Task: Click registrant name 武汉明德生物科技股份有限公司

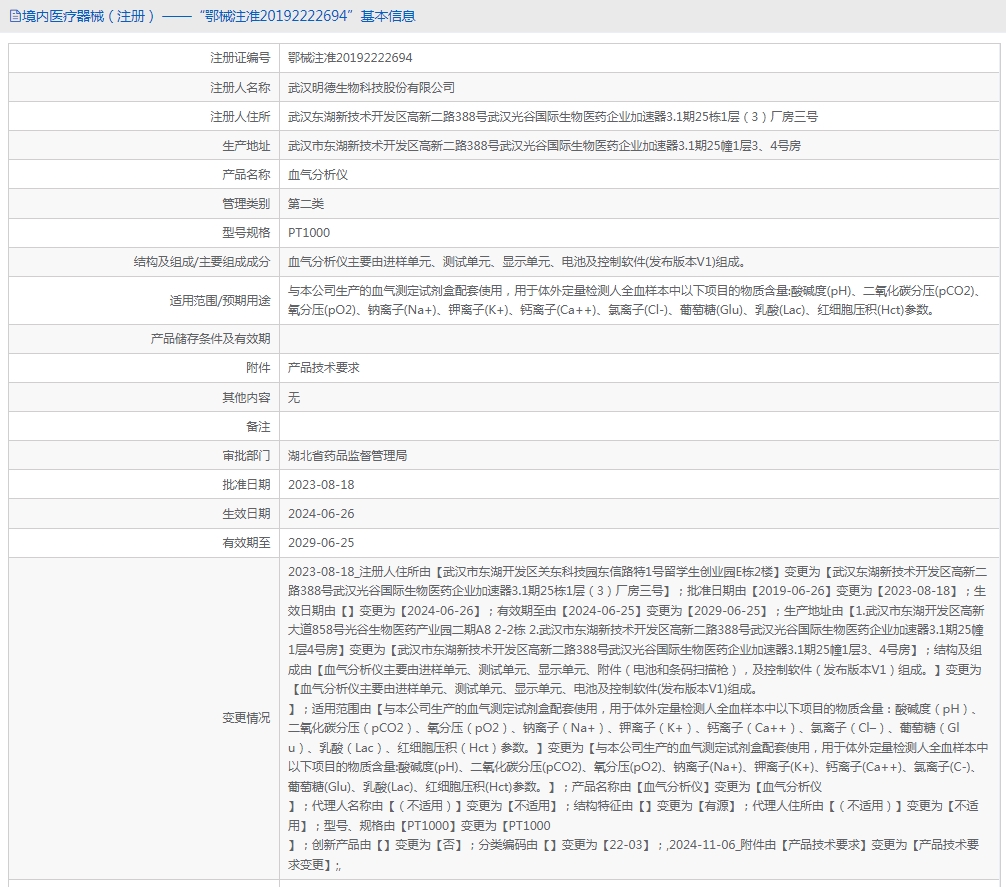Action: (x=371, y=87)
